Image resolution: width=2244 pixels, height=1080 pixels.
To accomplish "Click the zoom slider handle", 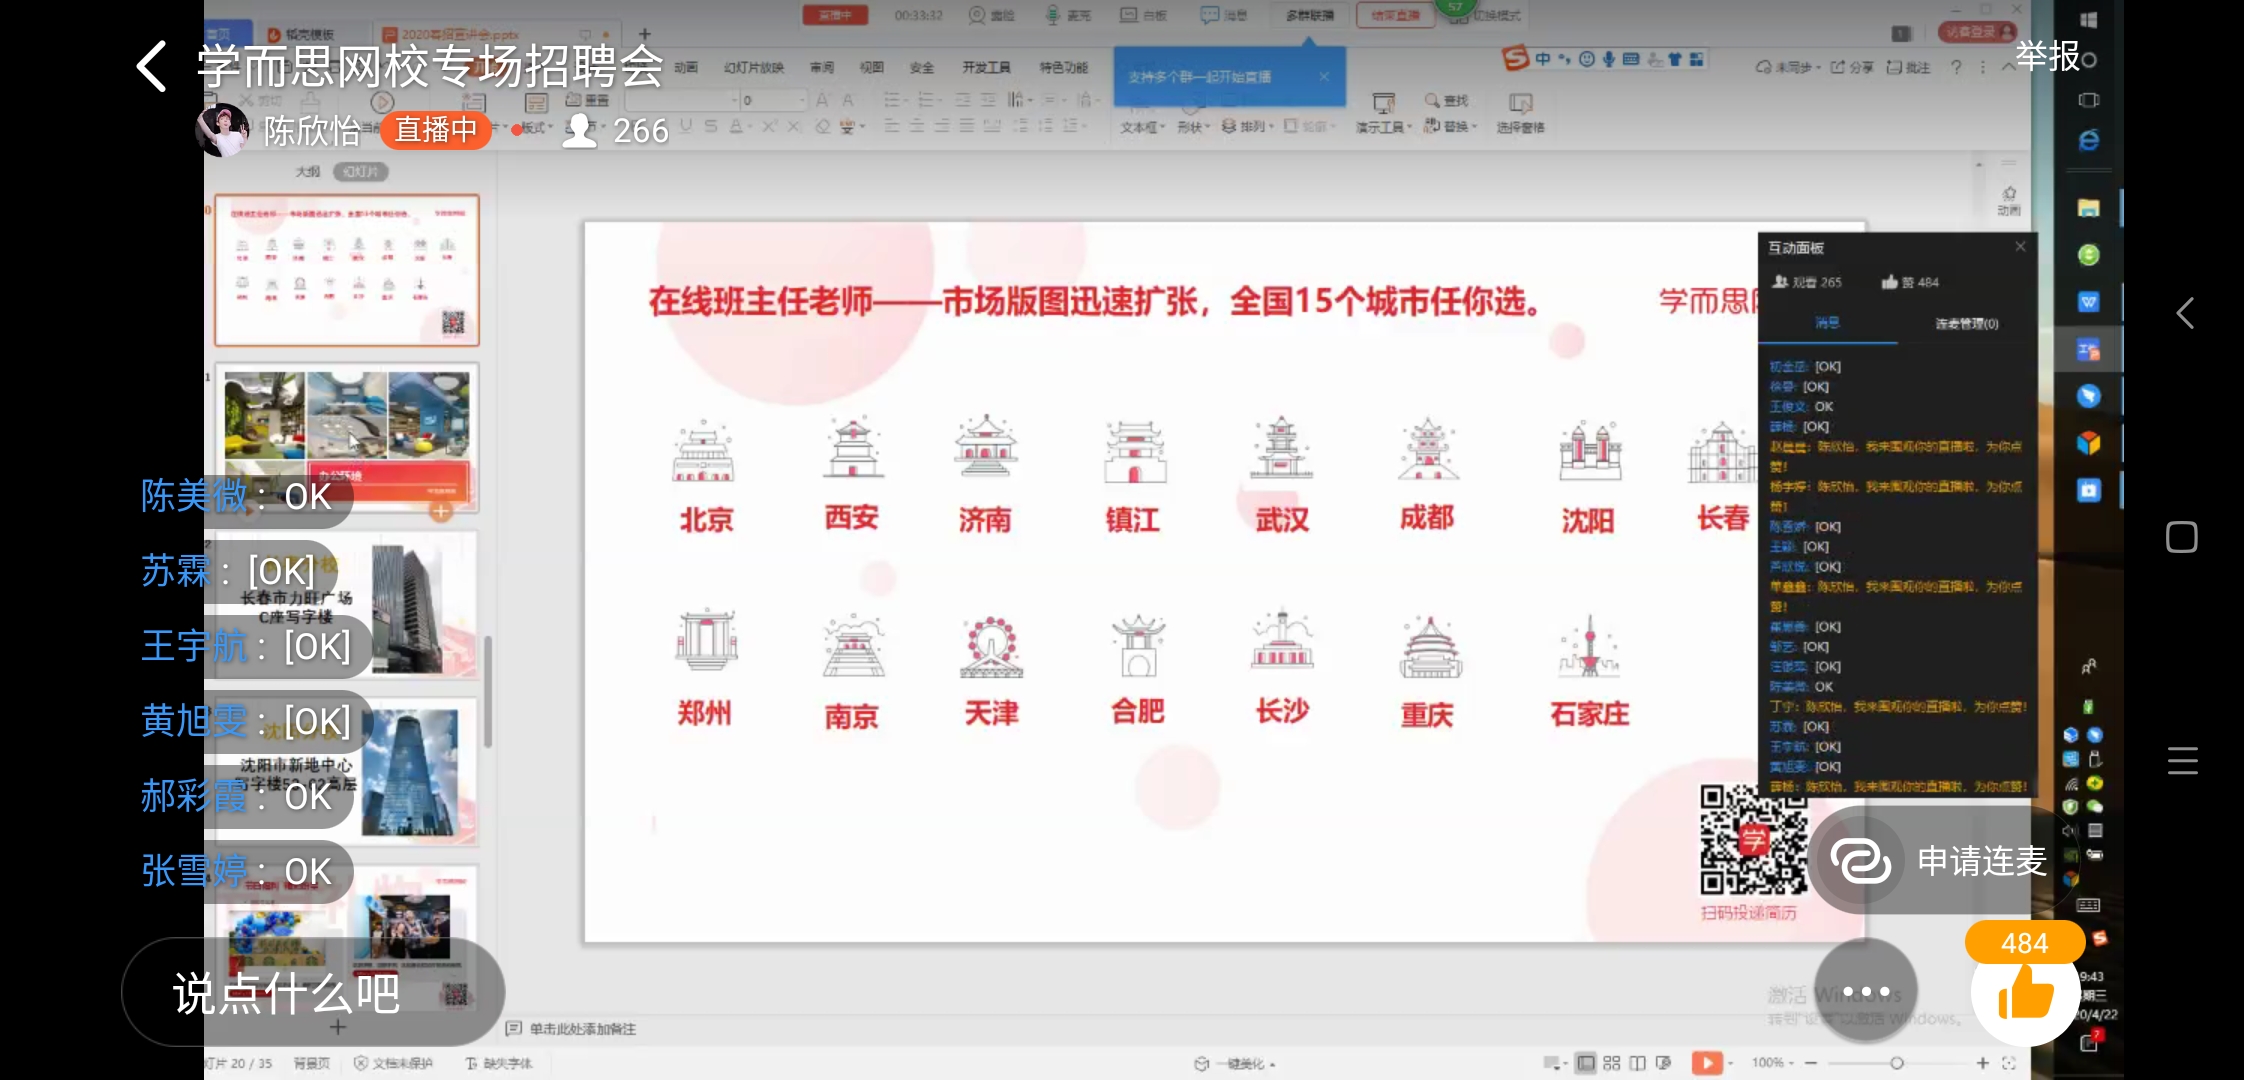I will coord(1896,1063).
